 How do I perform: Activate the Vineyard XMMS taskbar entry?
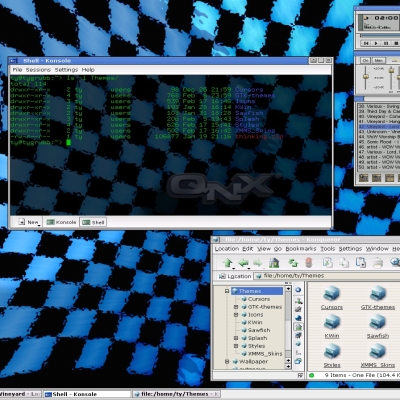pyautogui.click(x=20, y=394)
